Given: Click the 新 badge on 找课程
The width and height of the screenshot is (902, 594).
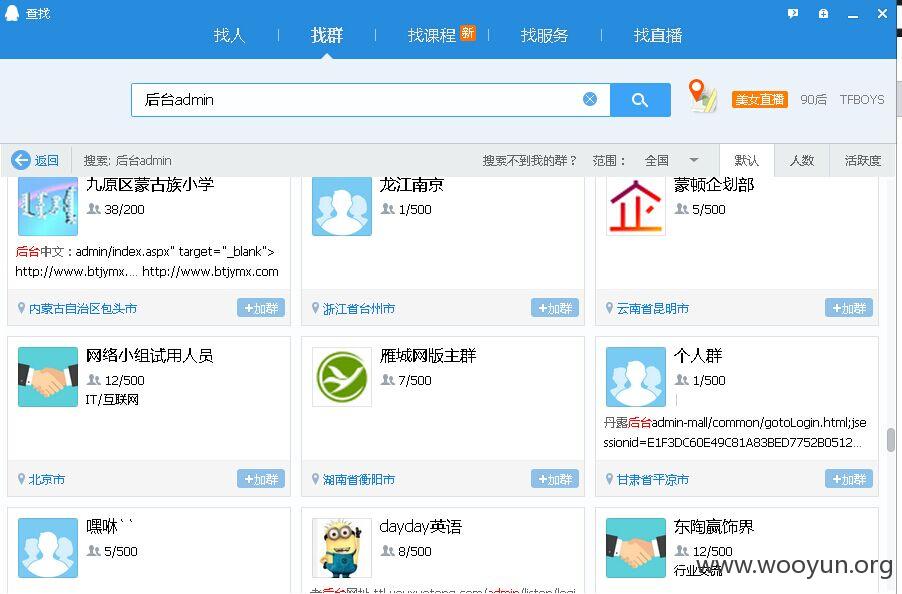Looking at the screenshot, I should (x=468, y=33).
